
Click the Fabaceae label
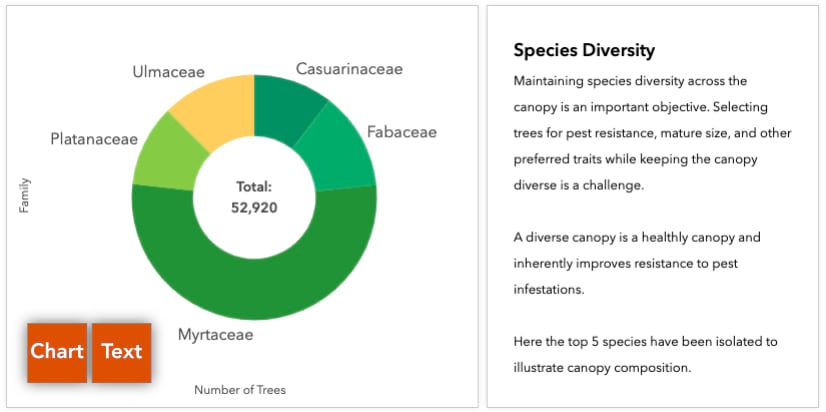point(402,132)
